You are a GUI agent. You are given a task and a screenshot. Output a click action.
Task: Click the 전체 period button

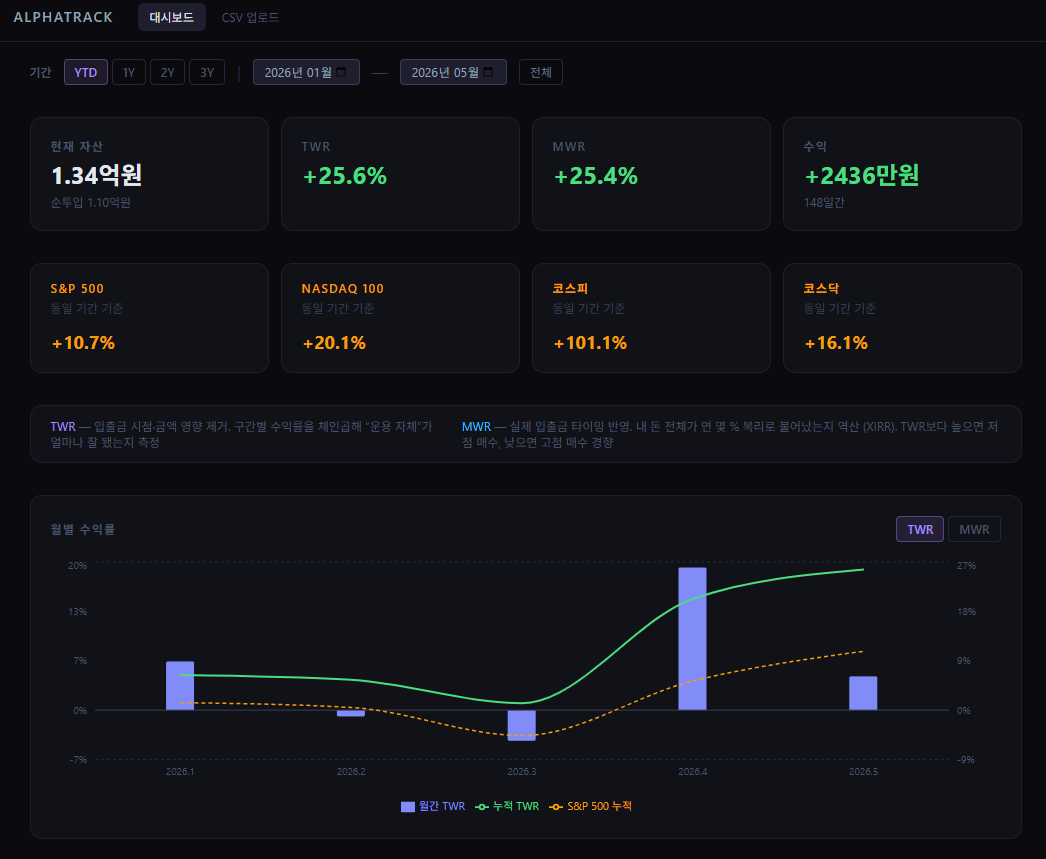pos(540,72)
